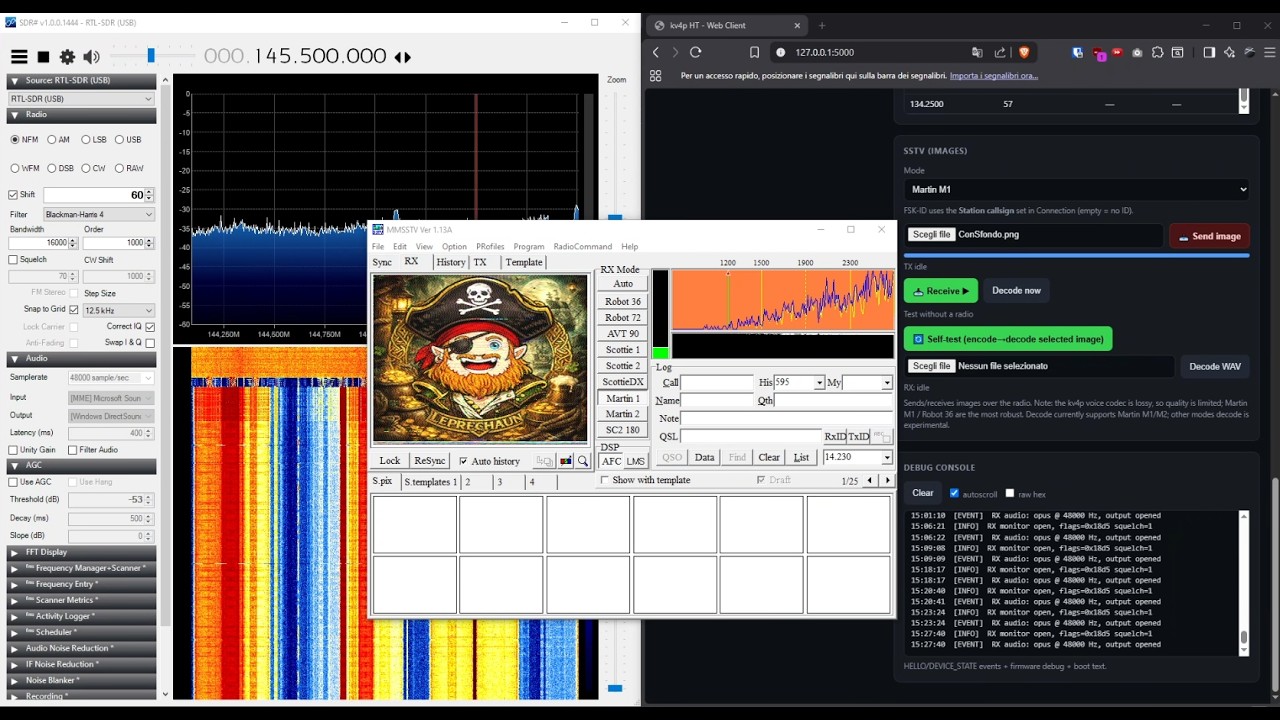Select the USB demodulation mode
The image size is (1280, 720).
(128, 140)
